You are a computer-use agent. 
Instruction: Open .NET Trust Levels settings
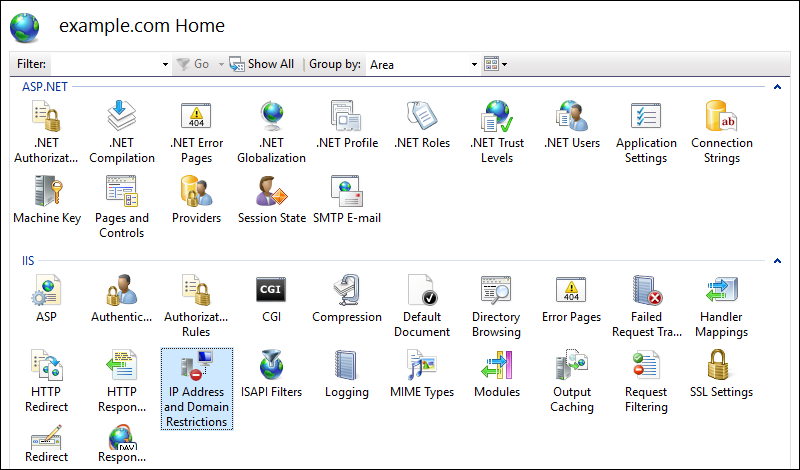pos(496,124)
